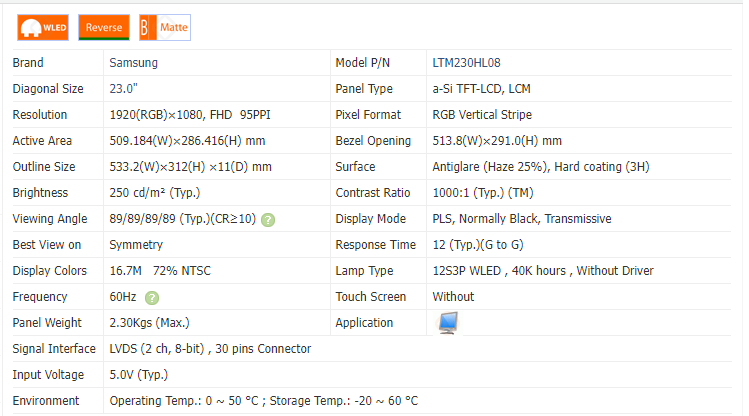The width and height of the screenshot is (749, 416).
Task: Click the 513.8(W)×291.0(H) mm bezel opening
Action: click(x=497, y=140)
